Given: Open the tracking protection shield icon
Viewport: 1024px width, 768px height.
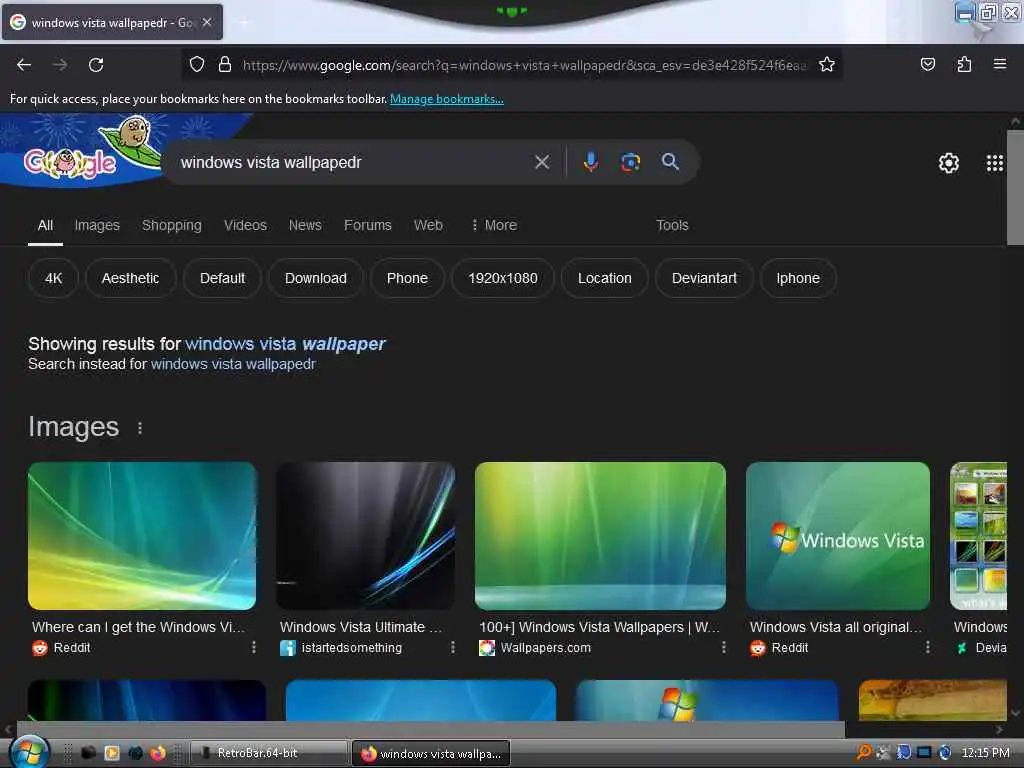Looking at the screenshot, I should click(x=197, y=64).
